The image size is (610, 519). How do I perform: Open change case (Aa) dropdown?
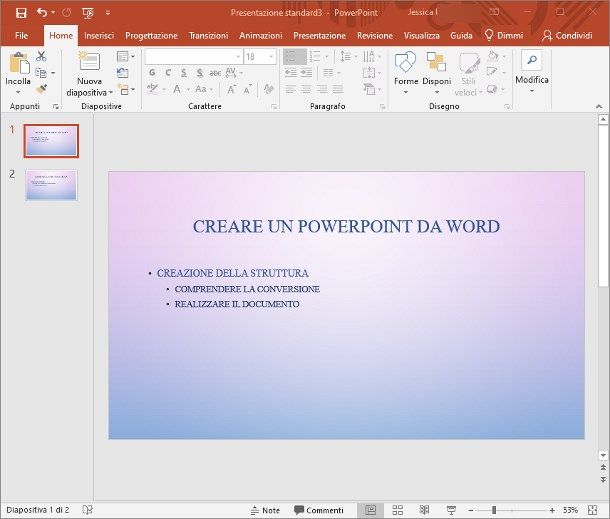(x=204, y=89)
